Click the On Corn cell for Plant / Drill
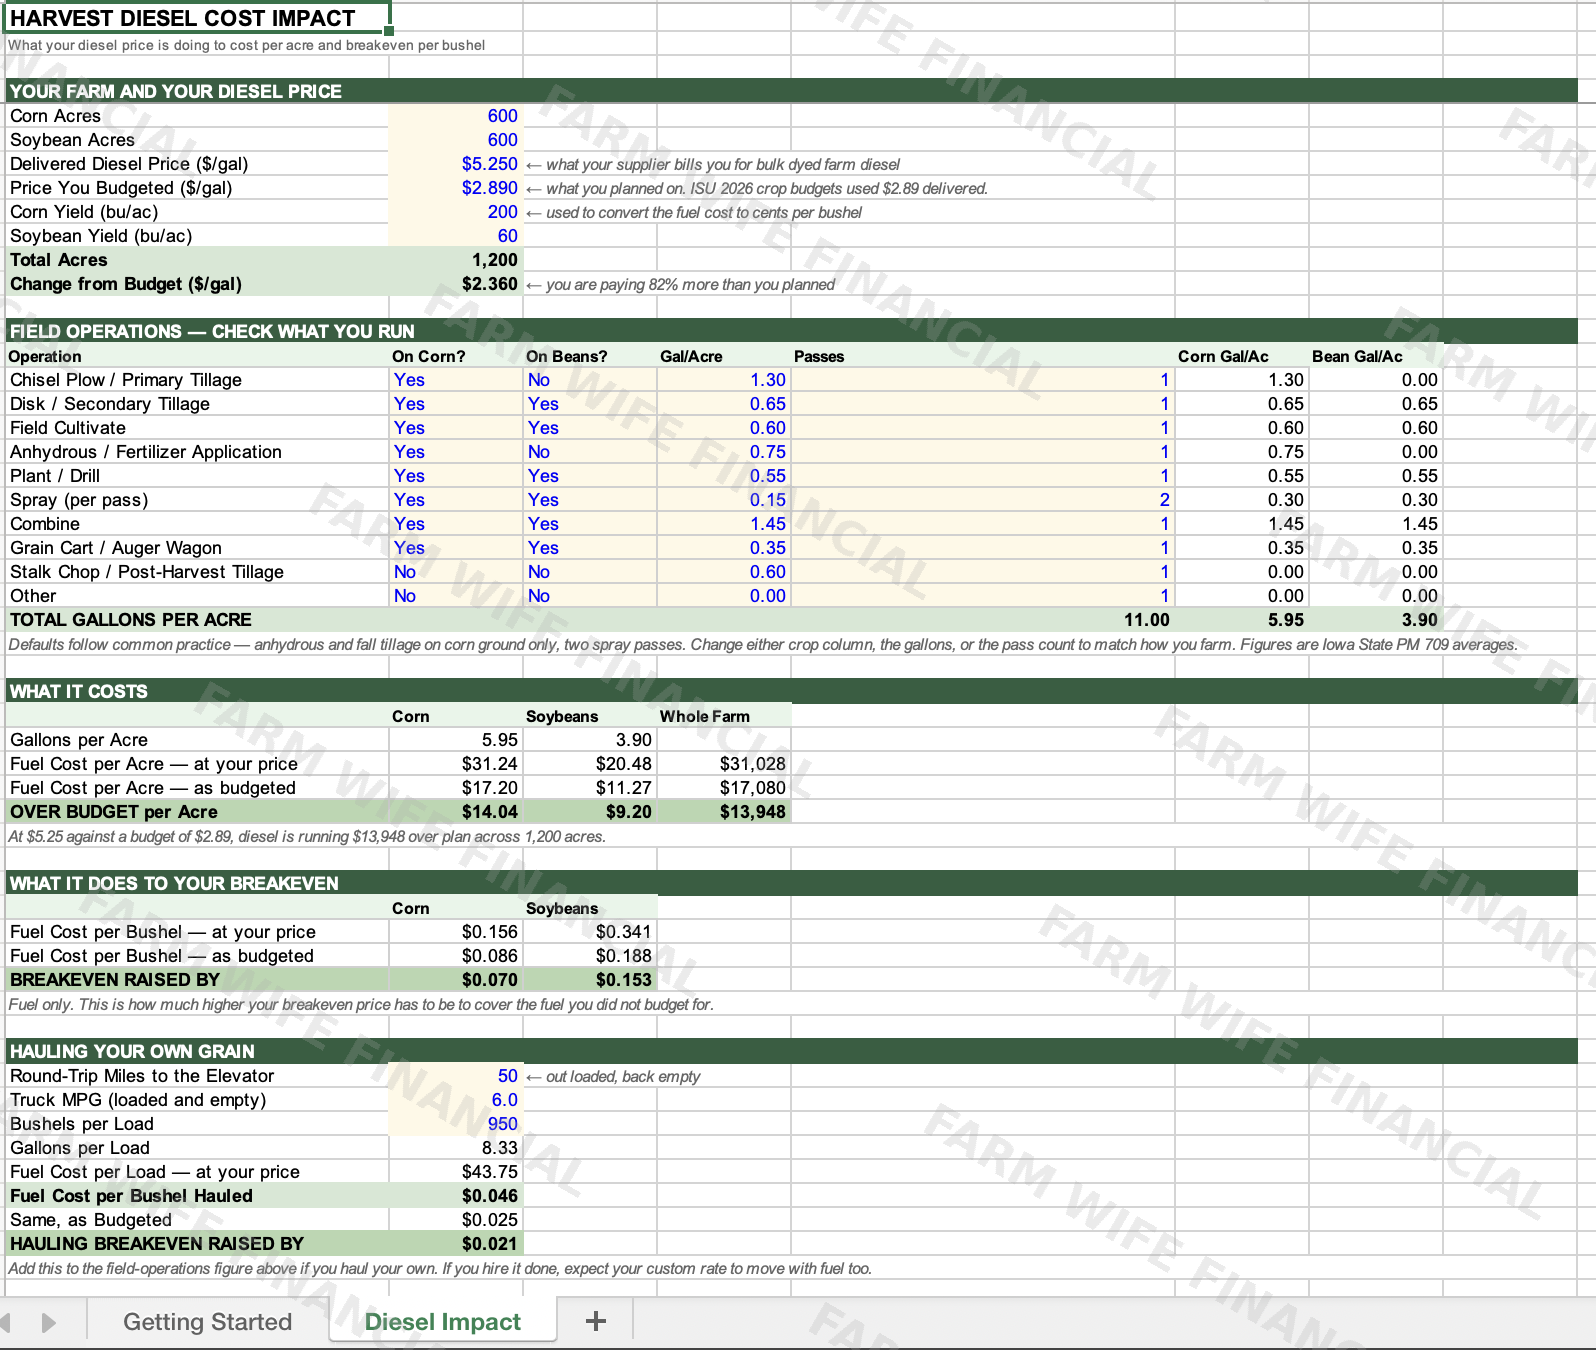The height and width of the screenshot is (1350, 1596). click(x=456, y=476)
